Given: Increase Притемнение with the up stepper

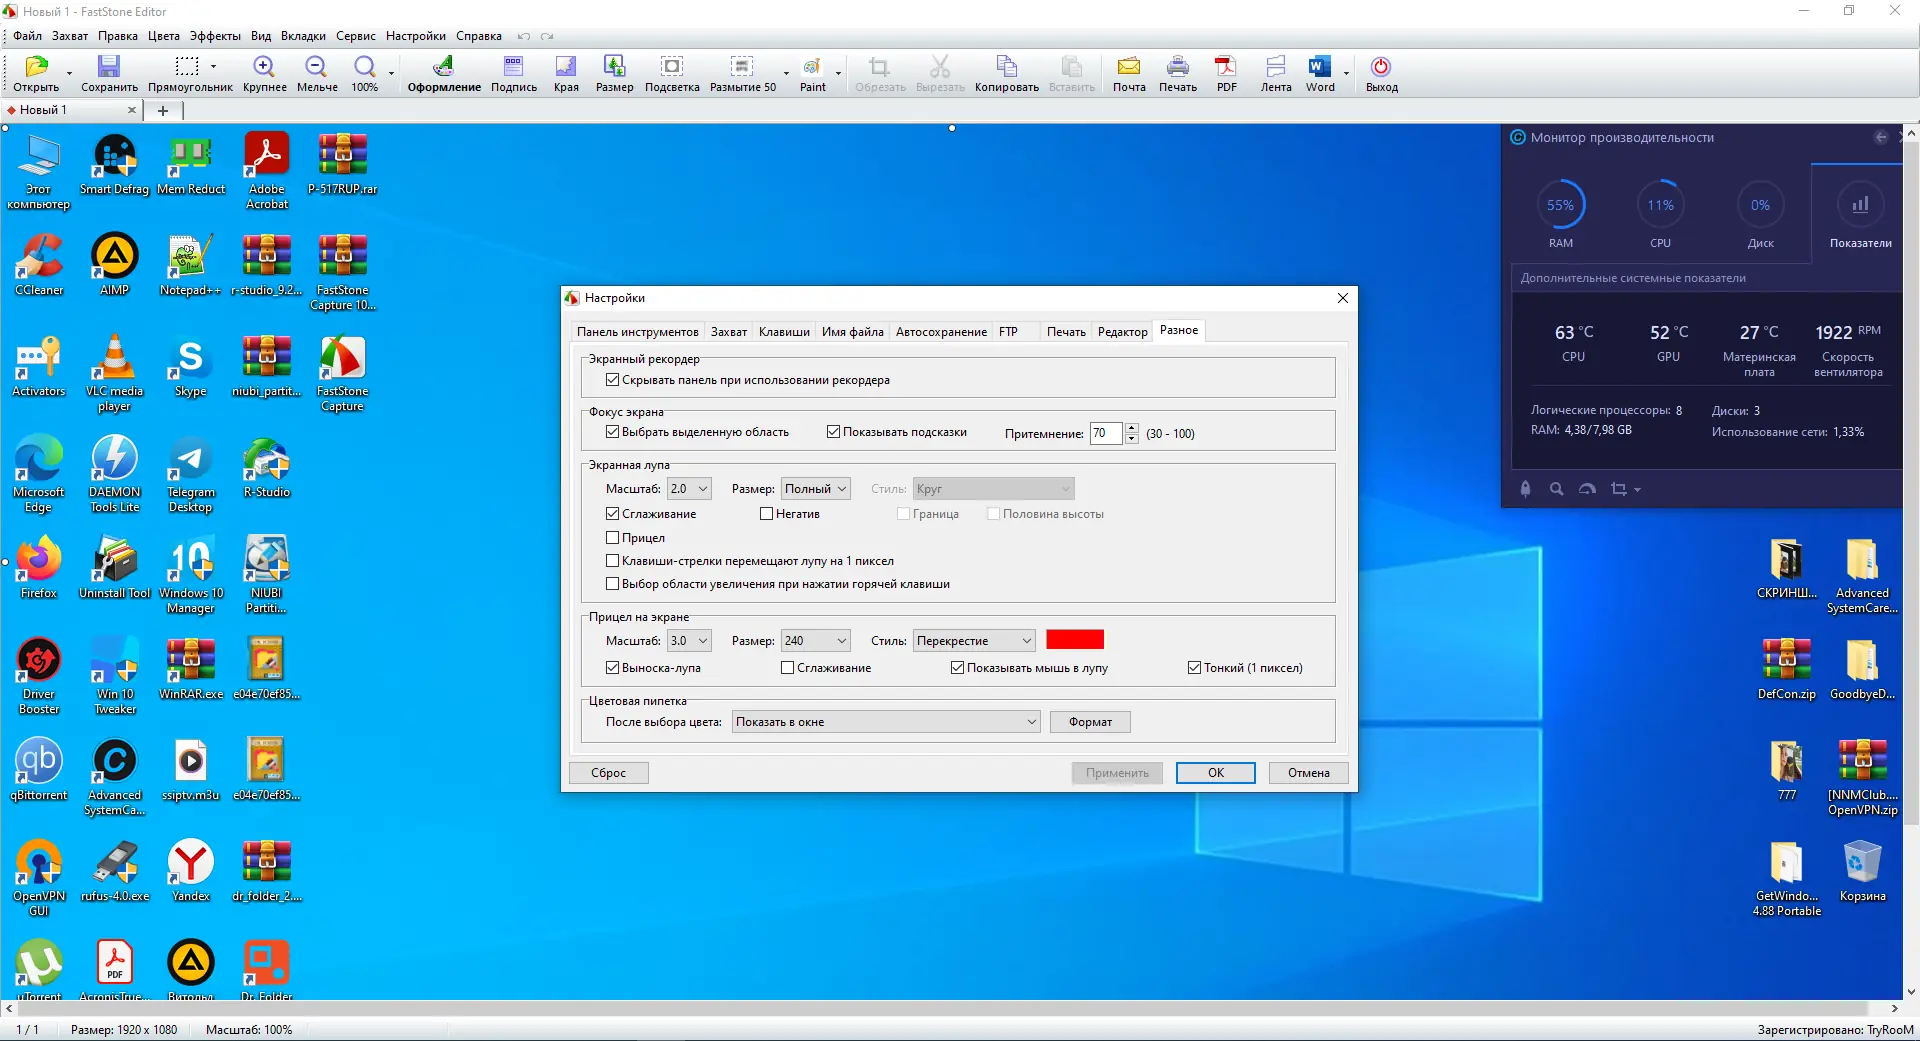Looking at the screenshot, I should click(1132, 428).
